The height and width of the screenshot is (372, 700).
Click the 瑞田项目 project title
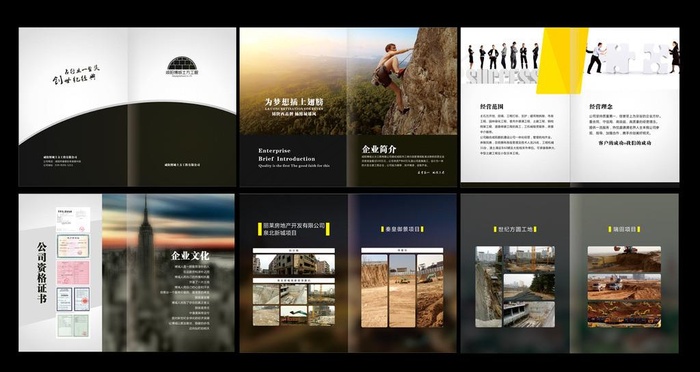[624, 229]
